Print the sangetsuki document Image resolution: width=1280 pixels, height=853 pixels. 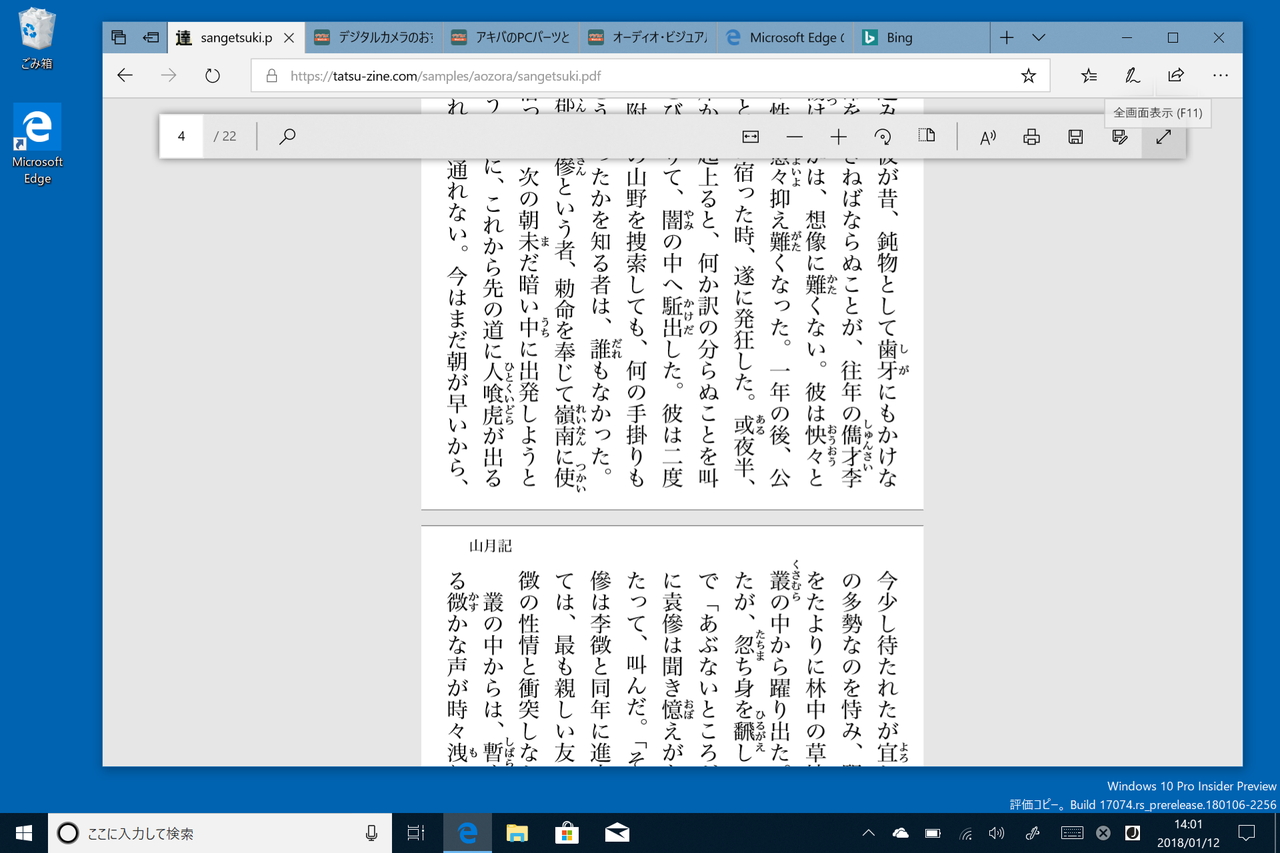1030,136
